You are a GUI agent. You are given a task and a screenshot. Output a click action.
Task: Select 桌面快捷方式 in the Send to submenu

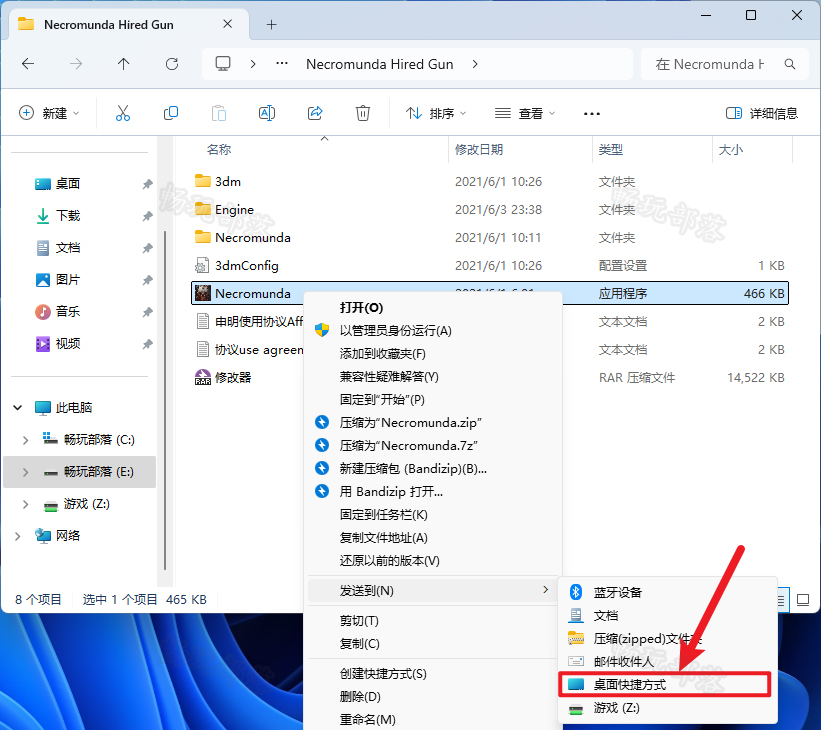[x=664, y=684]
